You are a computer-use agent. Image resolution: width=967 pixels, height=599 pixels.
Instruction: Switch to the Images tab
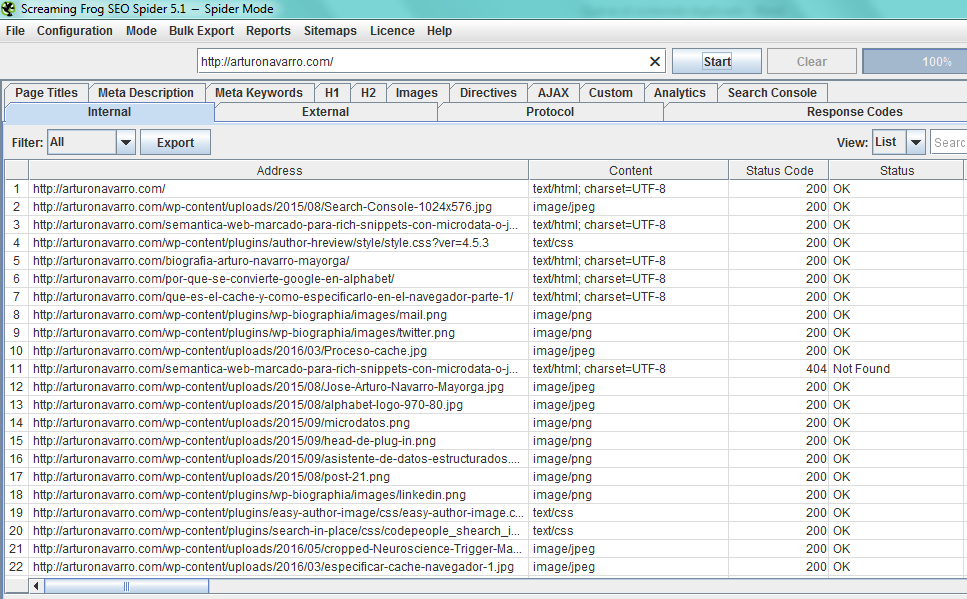416,93
